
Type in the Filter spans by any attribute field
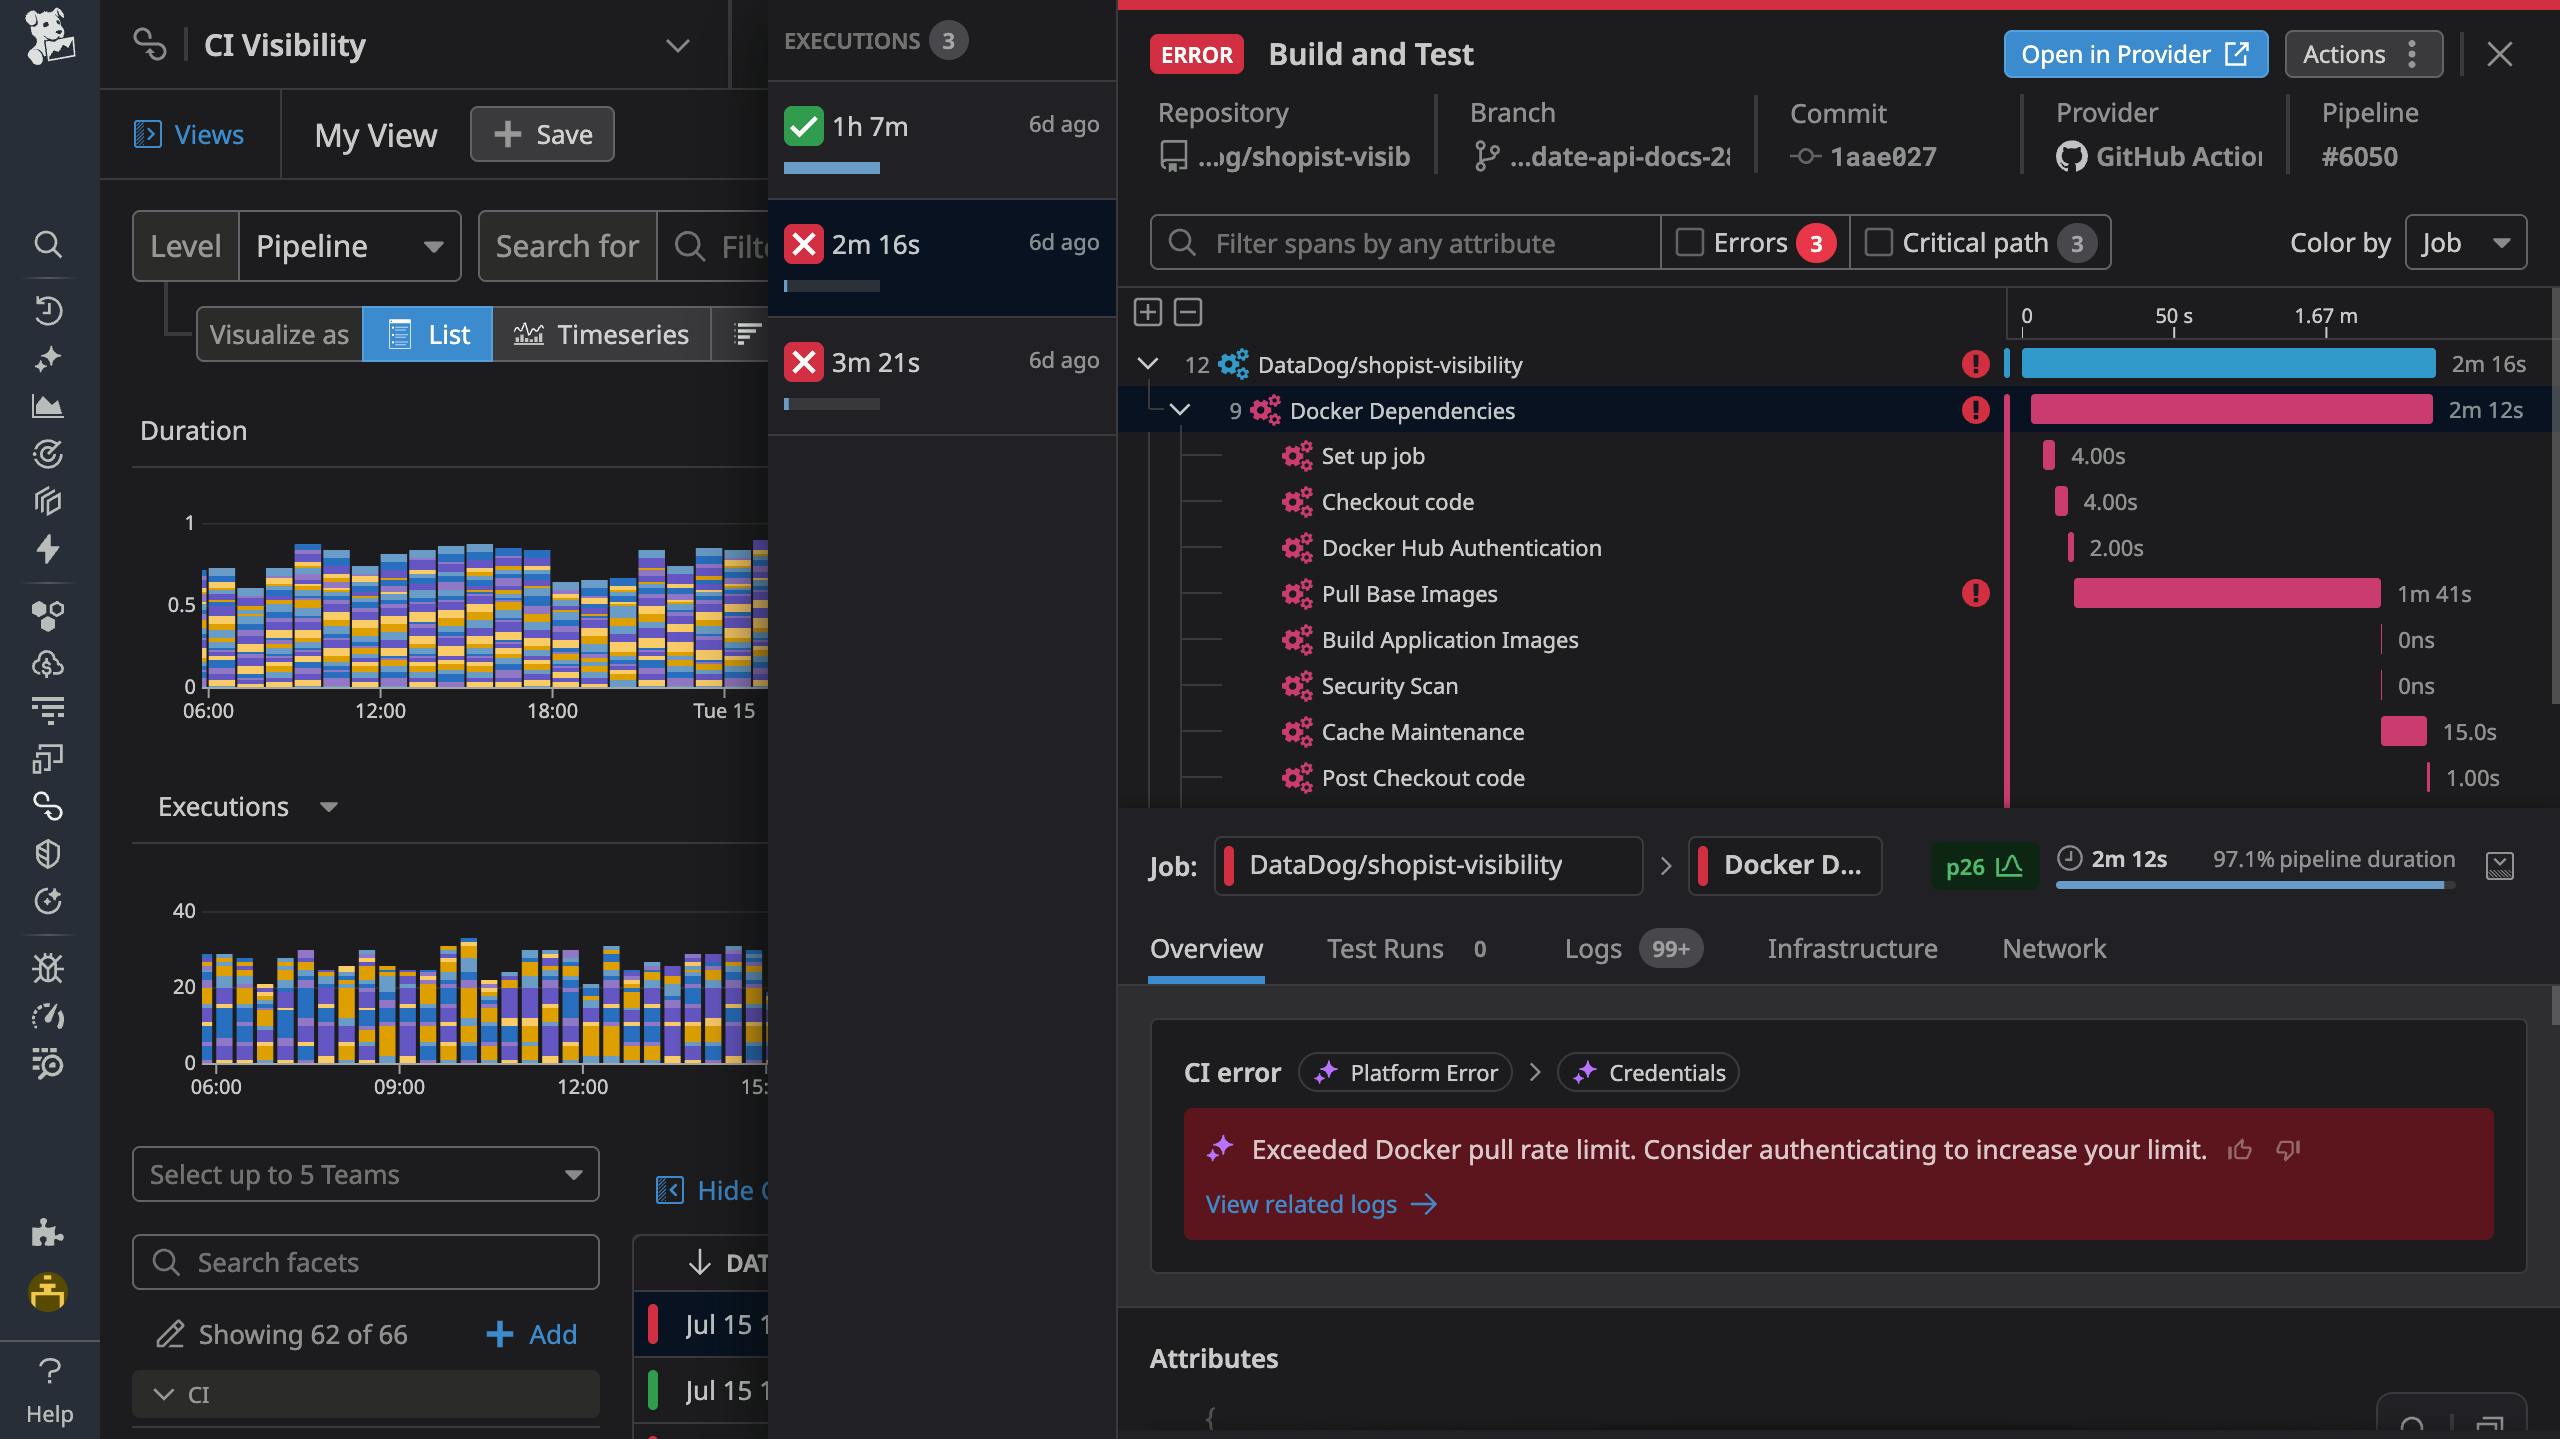coord(1400,242)
